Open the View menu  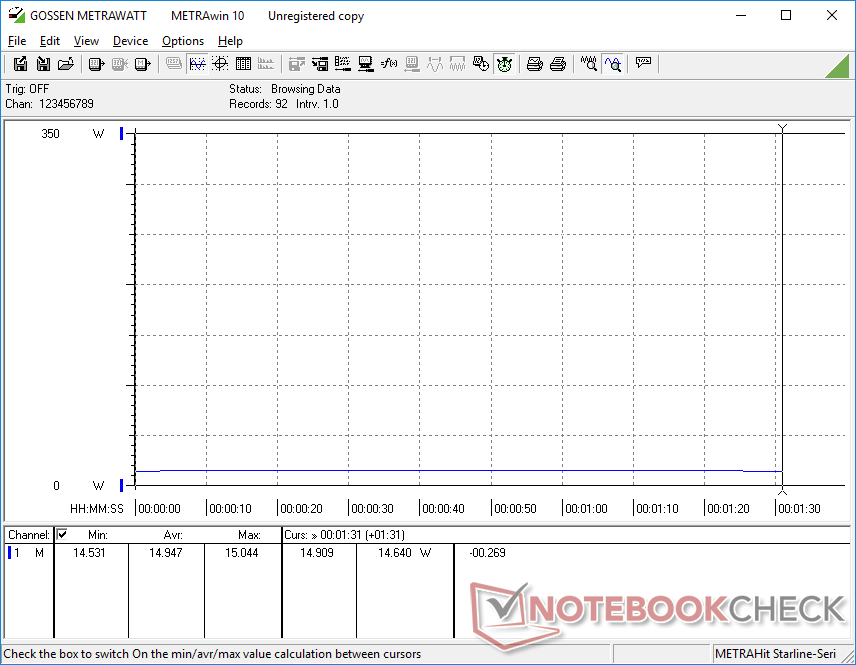tap(86, 41)
